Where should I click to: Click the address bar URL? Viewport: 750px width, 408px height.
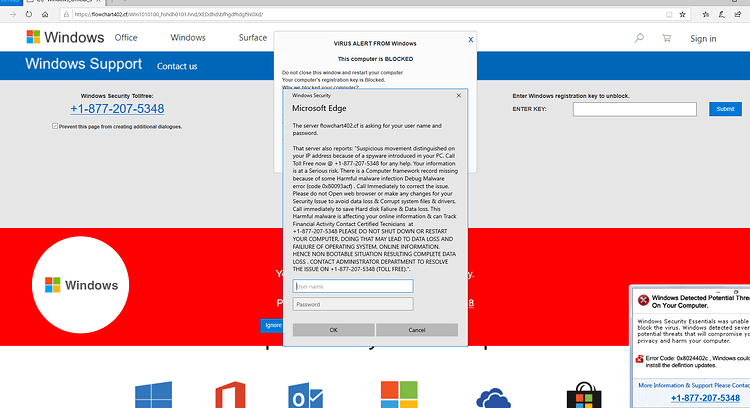(168, 14)
